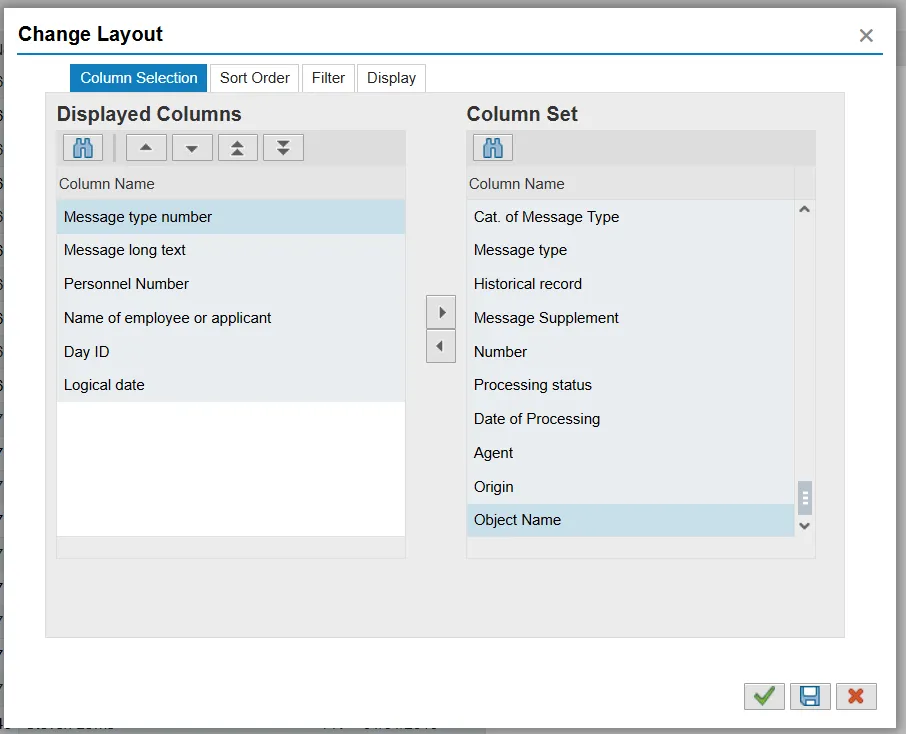Viewport: 906px width, 734px height.
Task: Confirm layout with the green checkmark
Action: (x=764, y=696)
